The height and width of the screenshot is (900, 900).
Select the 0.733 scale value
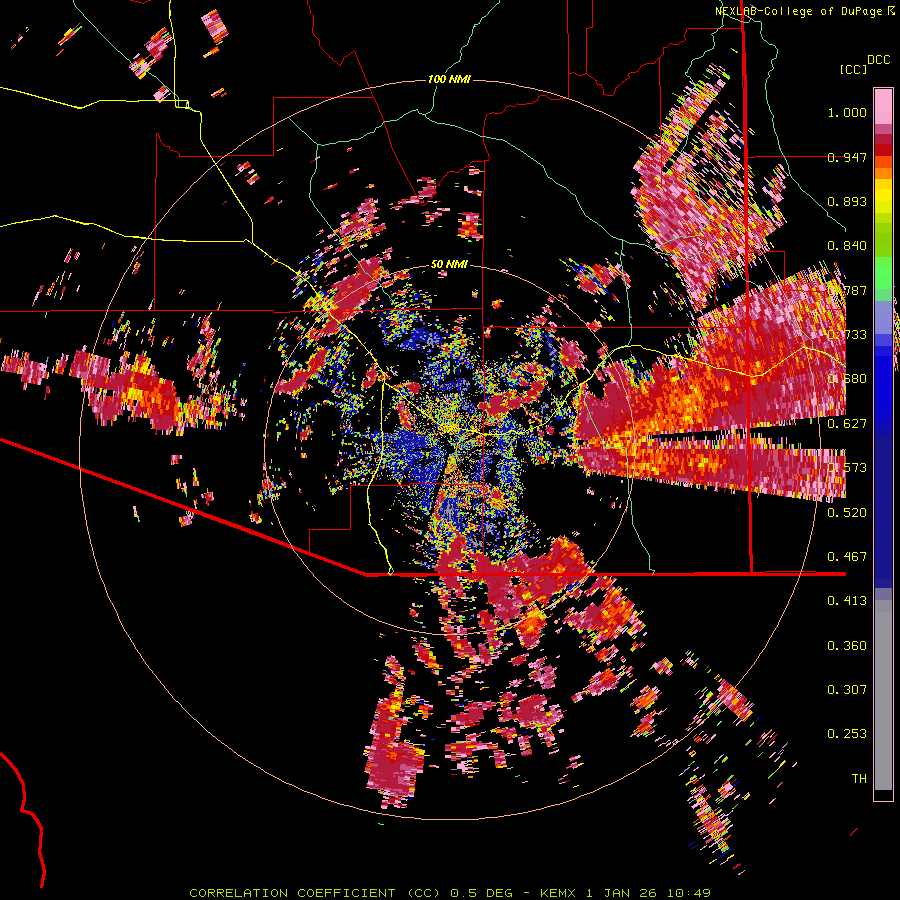847,335
